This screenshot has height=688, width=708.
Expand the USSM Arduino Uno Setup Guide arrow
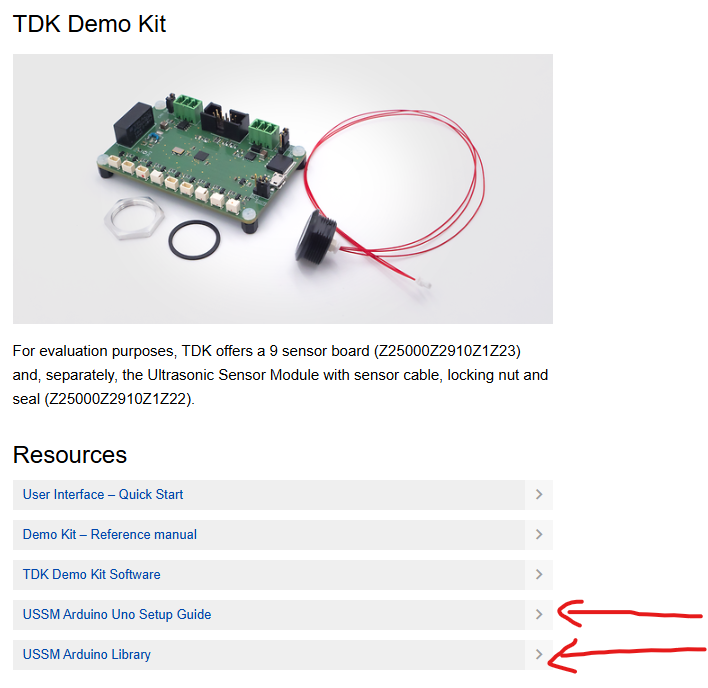coord(539,614)
